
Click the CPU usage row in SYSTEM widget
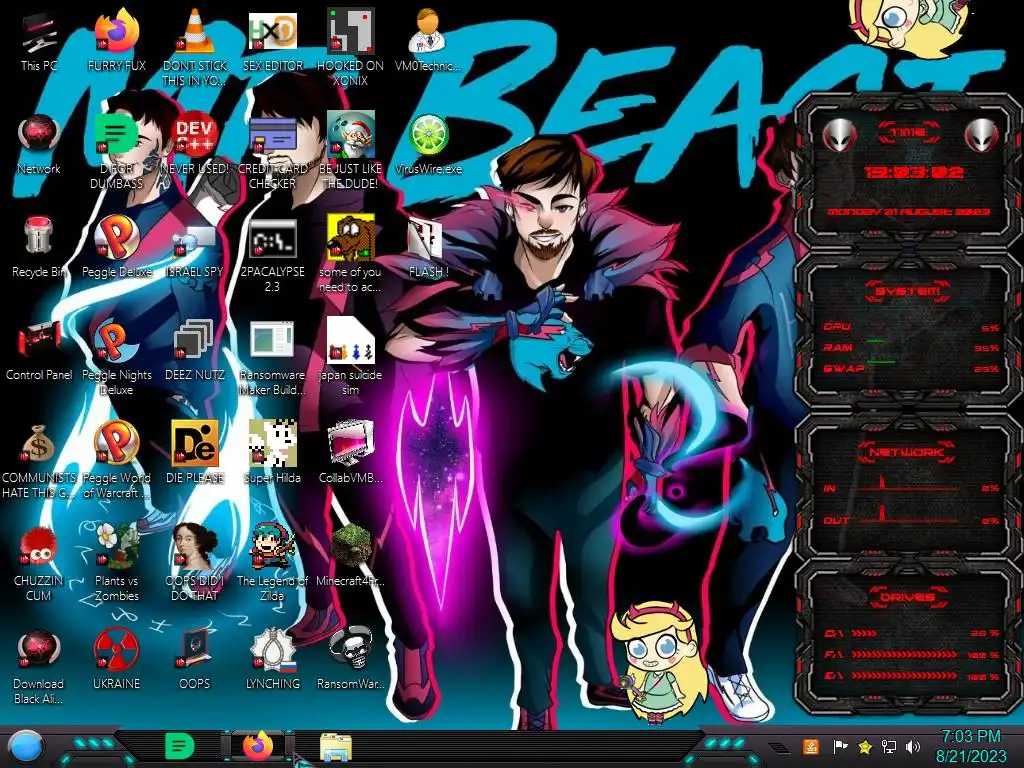(912, 327)
